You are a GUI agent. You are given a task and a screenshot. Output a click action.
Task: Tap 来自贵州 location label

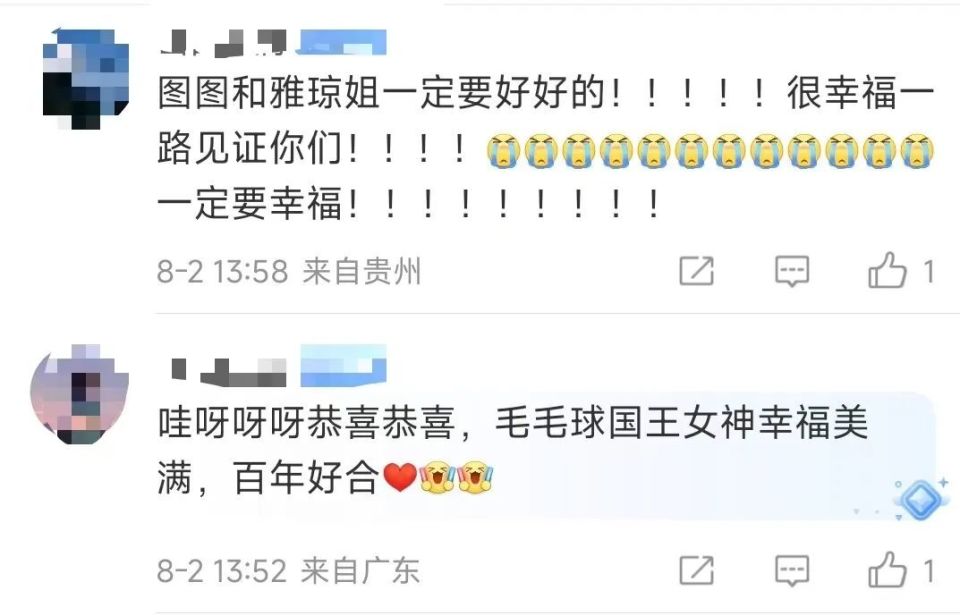pos(362,271)
